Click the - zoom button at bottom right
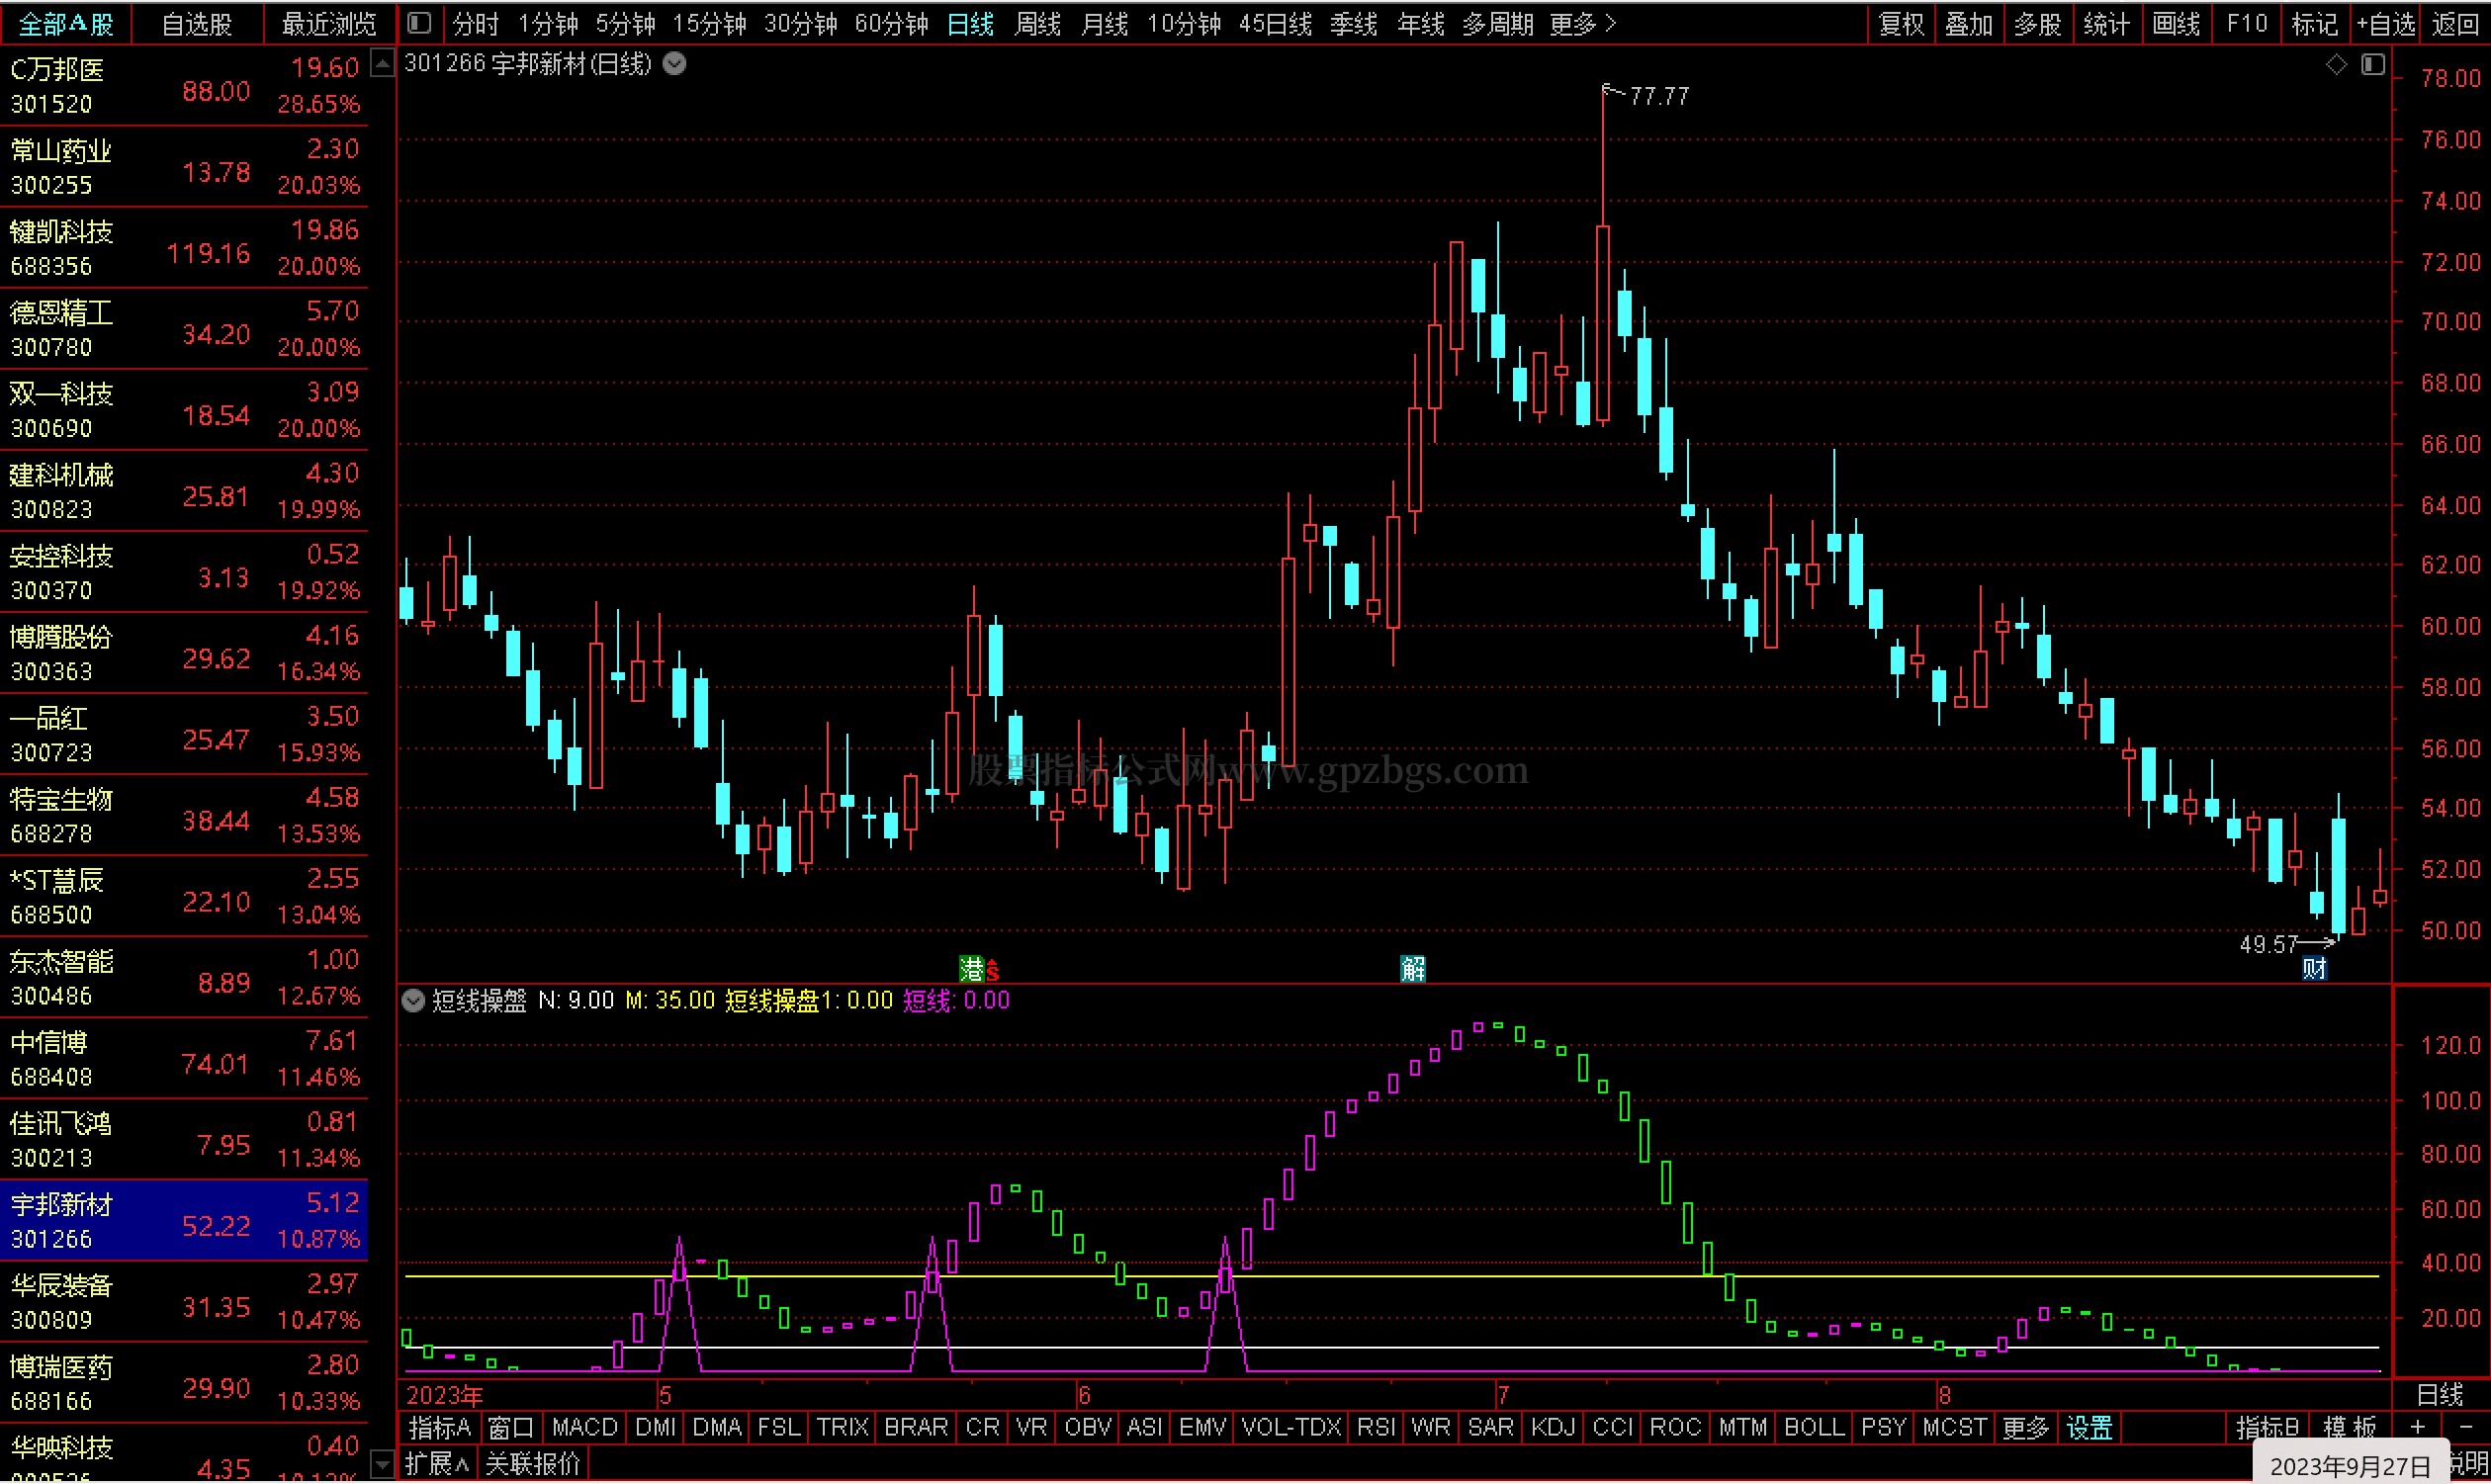The height and width of the screenshot is (1484, 2491). tap(2464, 1428)
